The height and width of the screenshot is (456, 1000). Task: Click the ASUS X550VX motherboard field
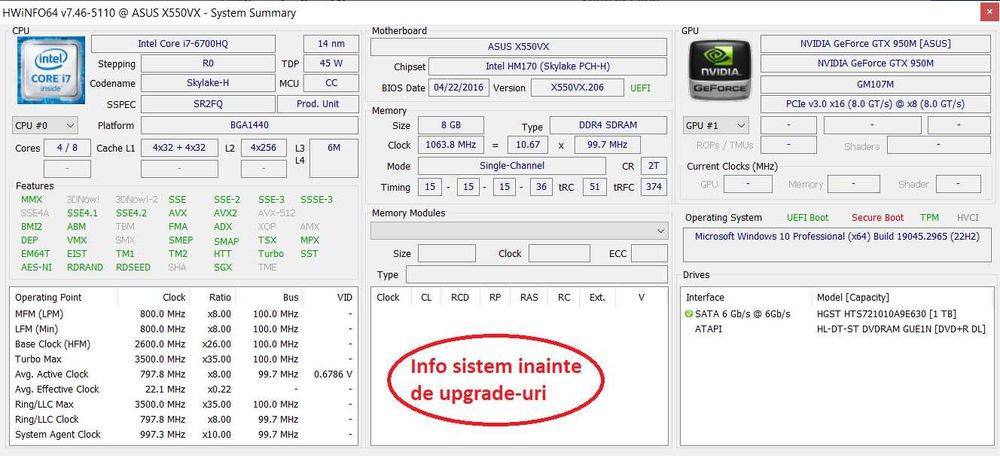pos(518,47)
